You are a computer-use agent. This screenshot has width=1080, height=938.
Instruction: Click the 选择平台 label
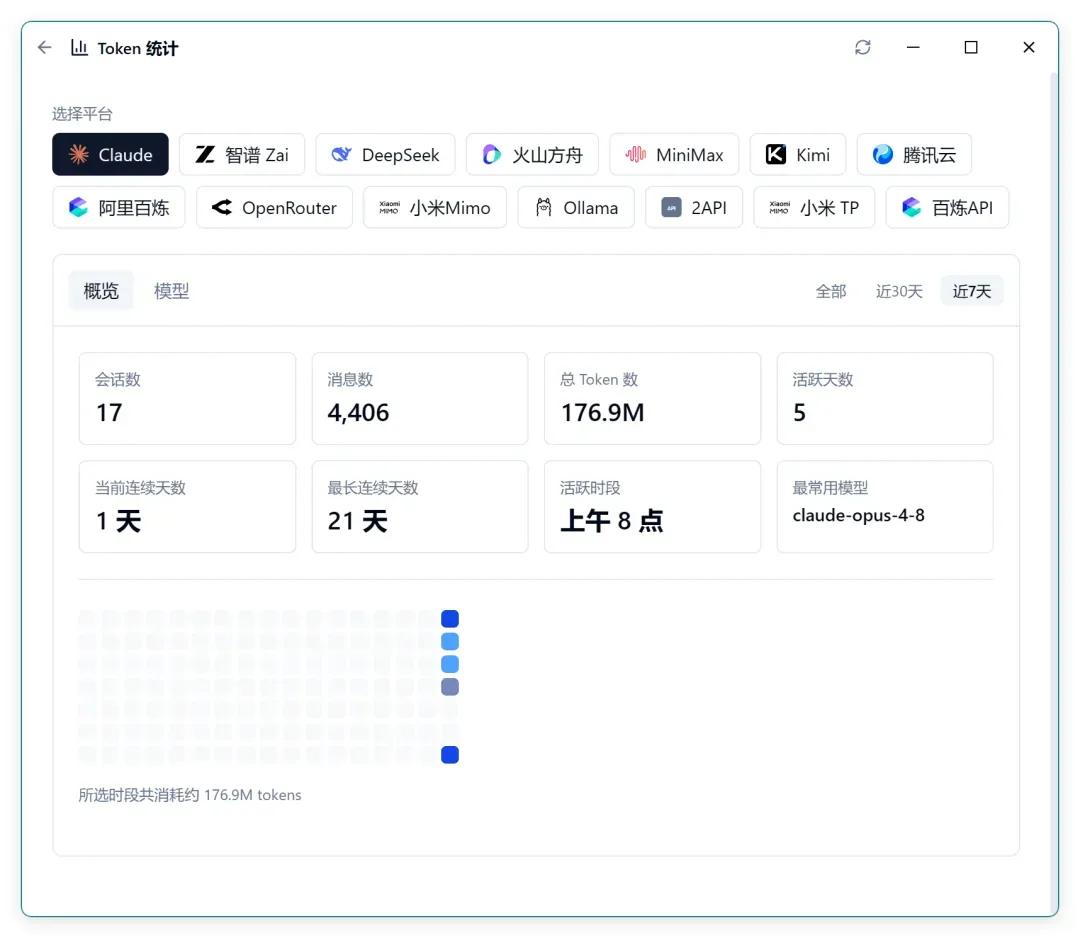82,114
